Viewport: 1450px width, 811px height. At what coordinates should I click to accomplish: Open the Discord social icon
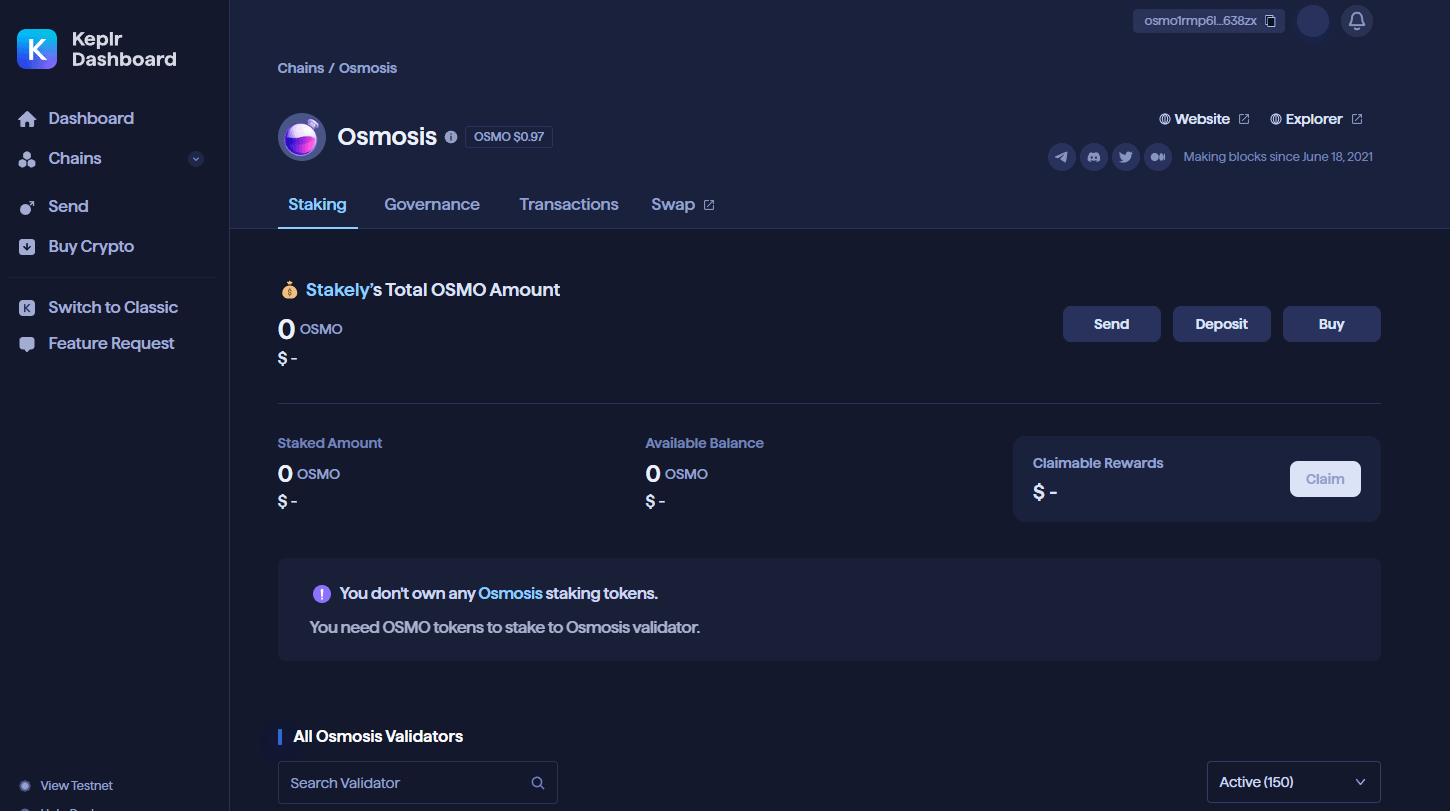(1094, 157)
